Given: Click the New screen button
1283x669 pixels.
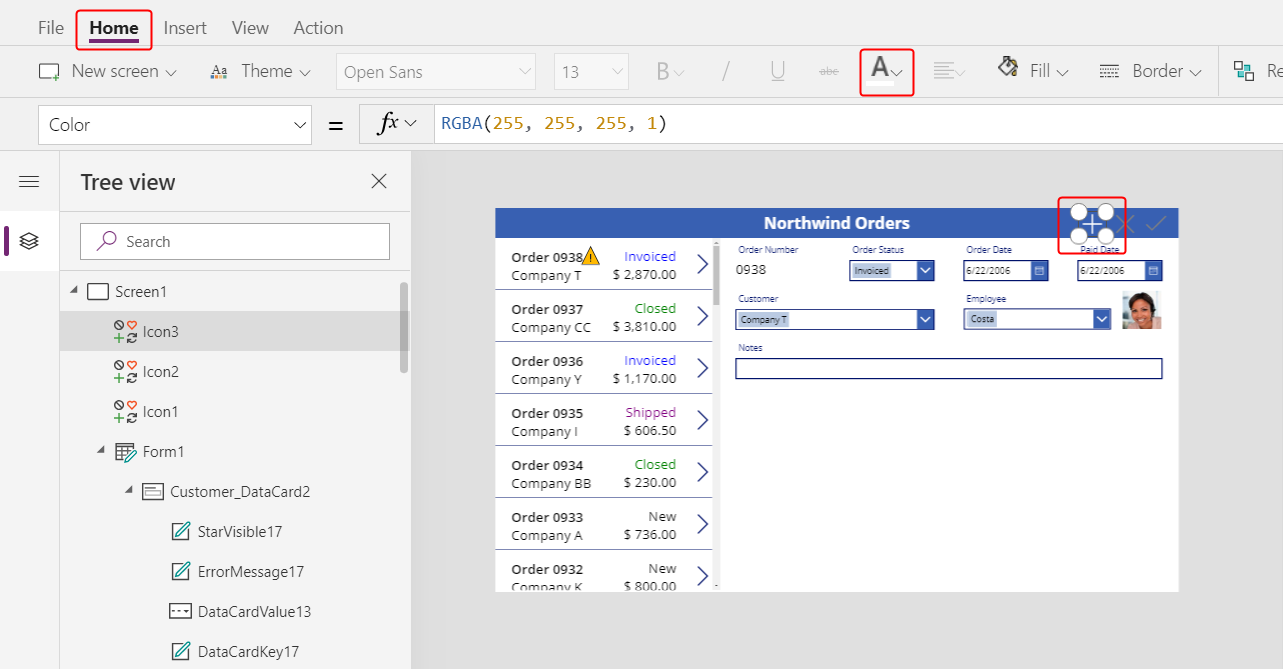Looking at the screenshot, I should (x=107, y=72).
